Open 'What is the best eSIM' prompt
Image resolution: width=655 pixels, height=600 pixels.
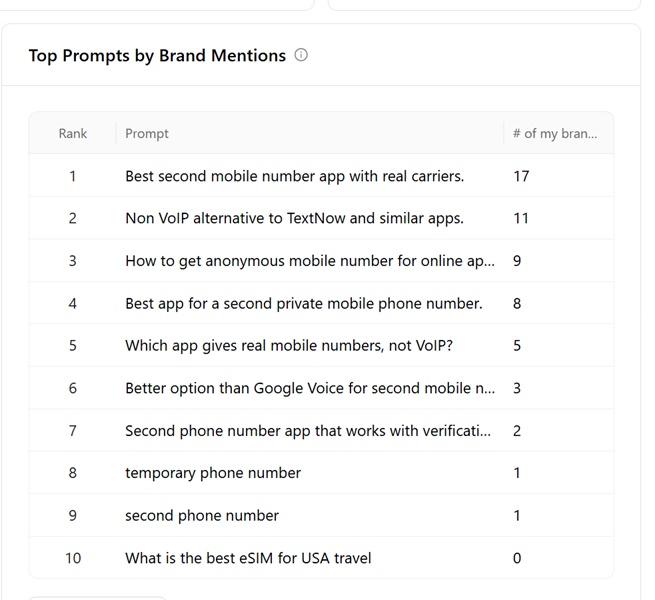coord(248,558)
